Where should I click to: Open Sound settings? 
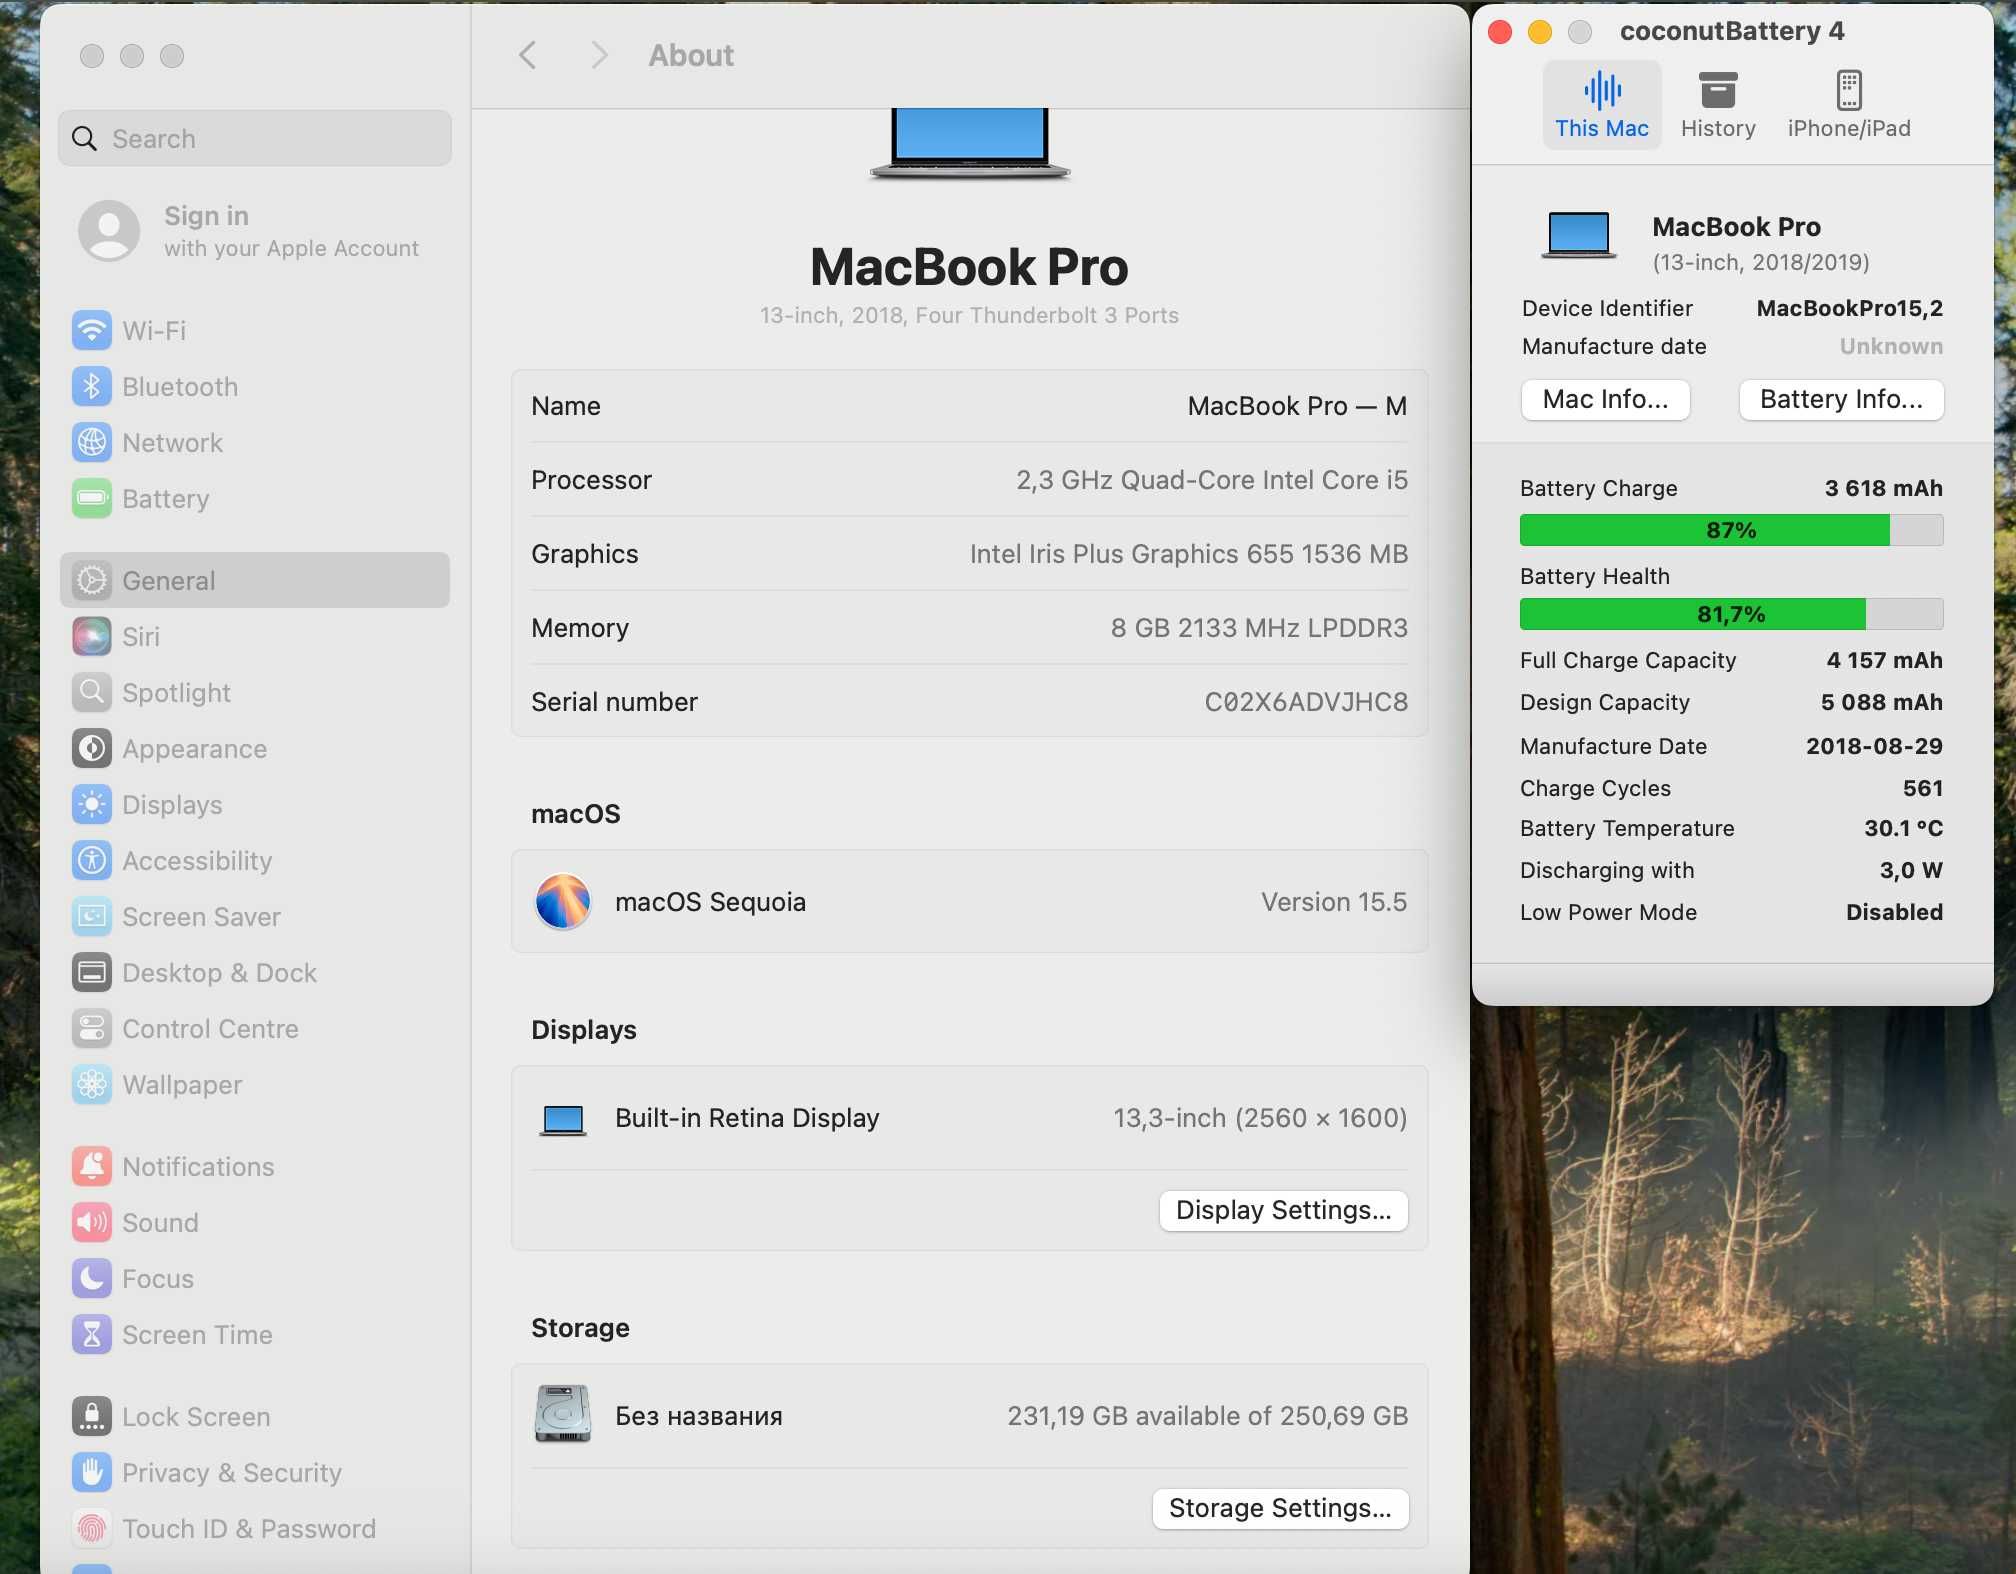point(255,1223)
